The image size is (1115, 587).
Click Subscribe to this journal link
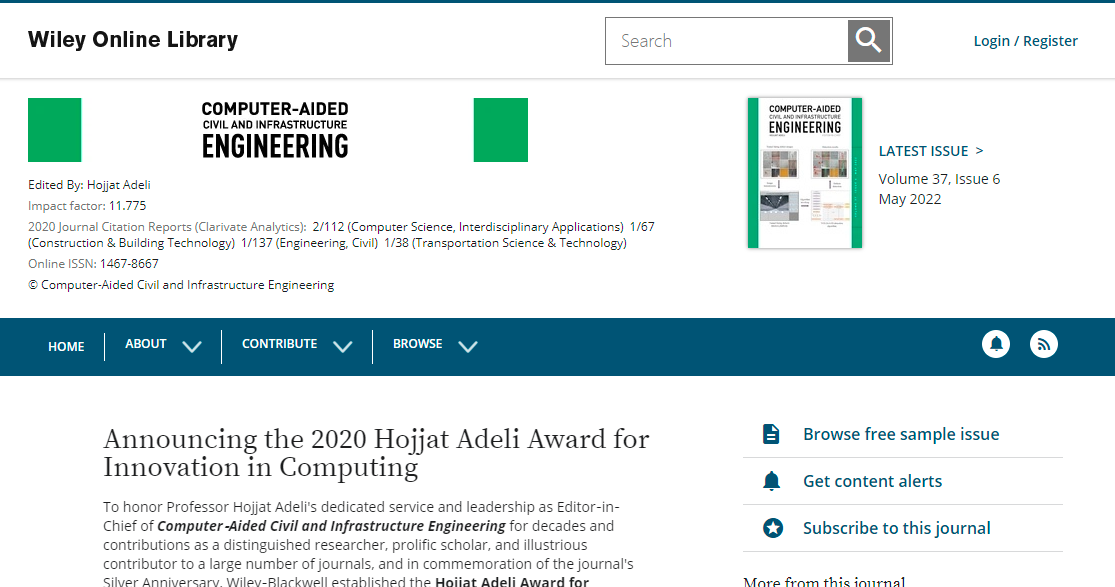coord(896,528)
